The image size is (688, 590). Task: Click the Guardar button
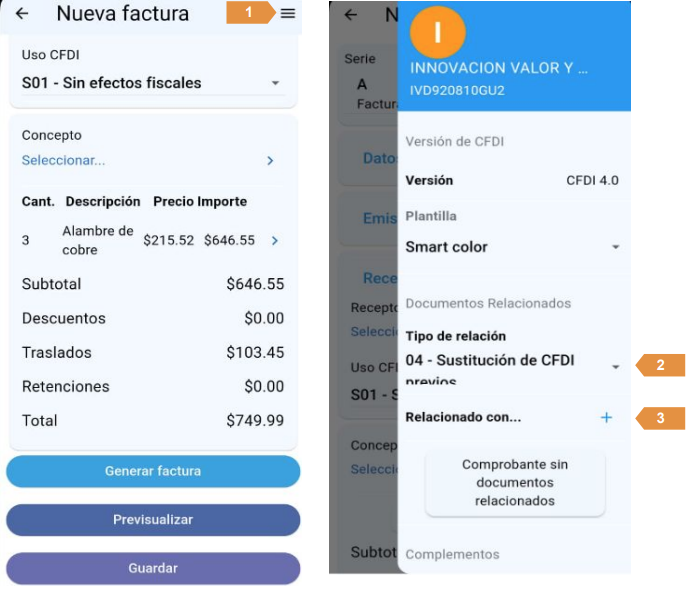coord(153,568)
